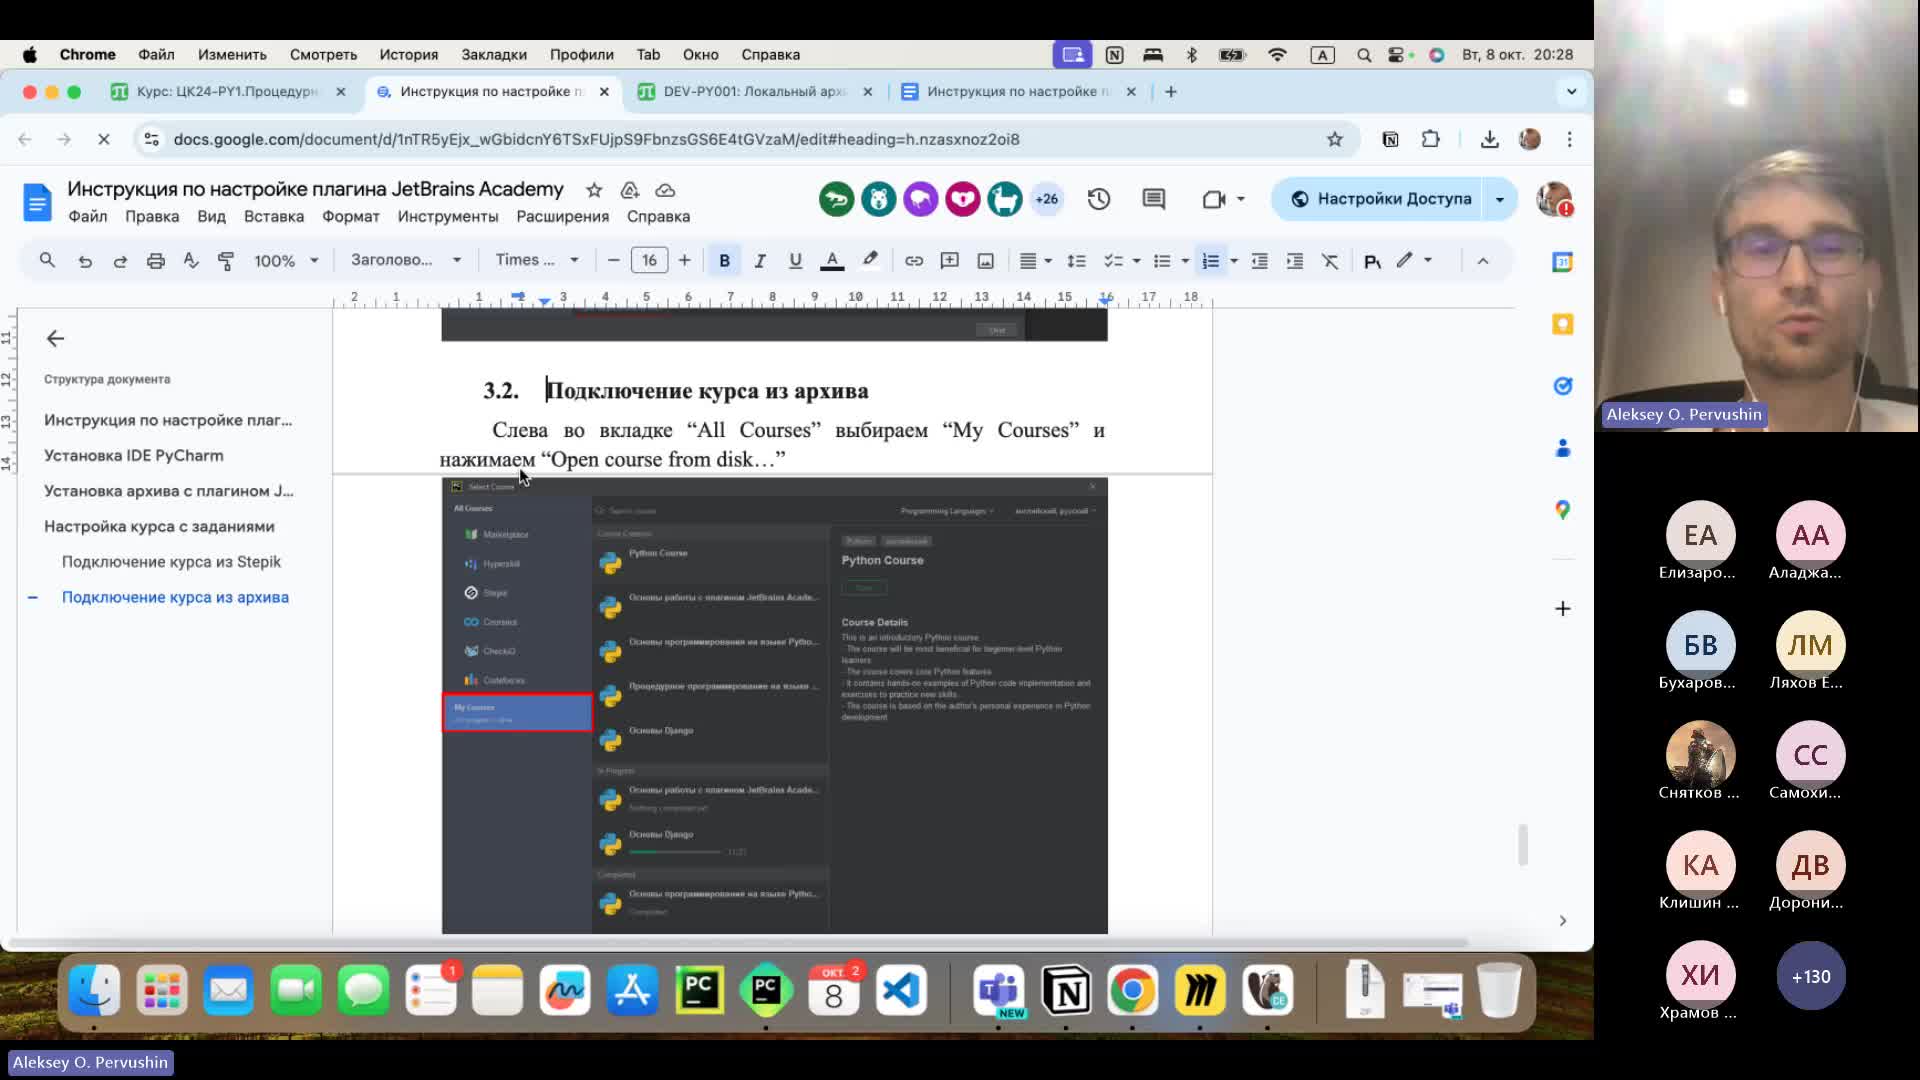
Task: Redo the last action
Action: 120,261
